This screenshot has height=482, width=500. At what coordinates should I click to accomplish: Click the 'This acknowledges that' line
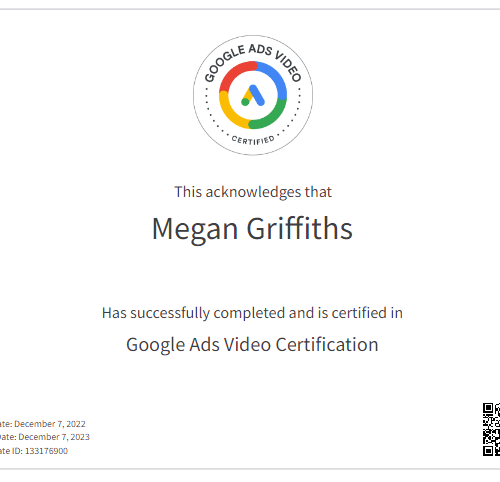pos(253,192)
